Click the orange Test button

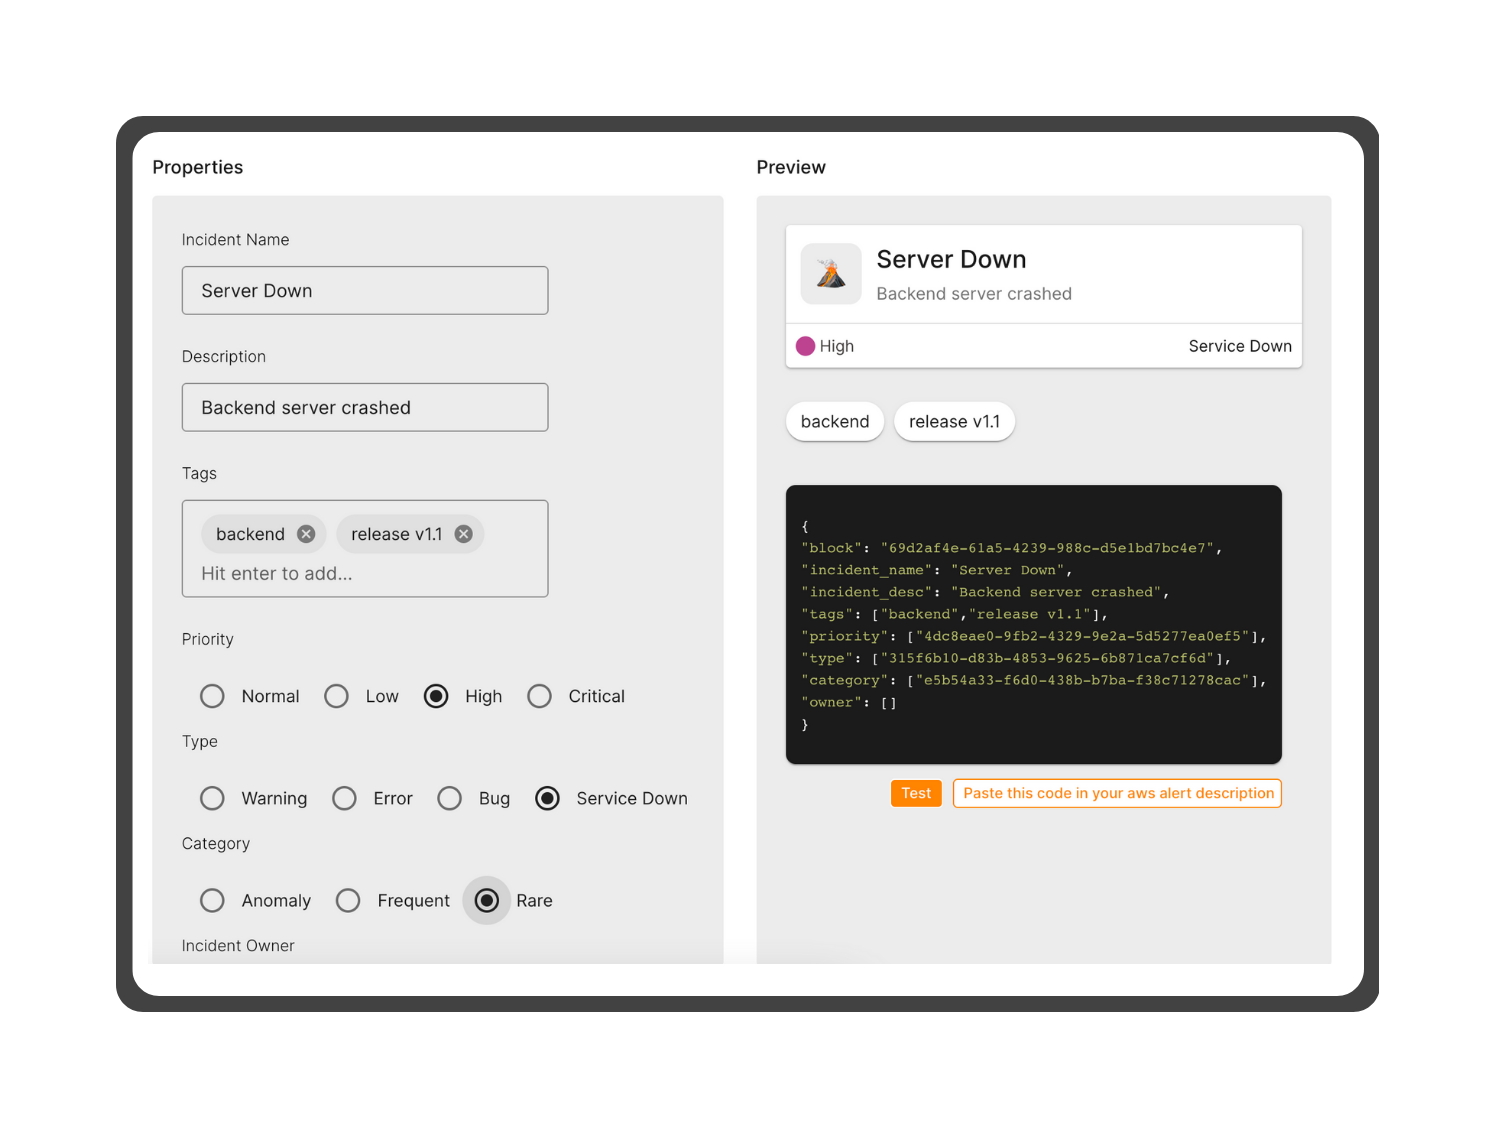(x=916, y=793)
